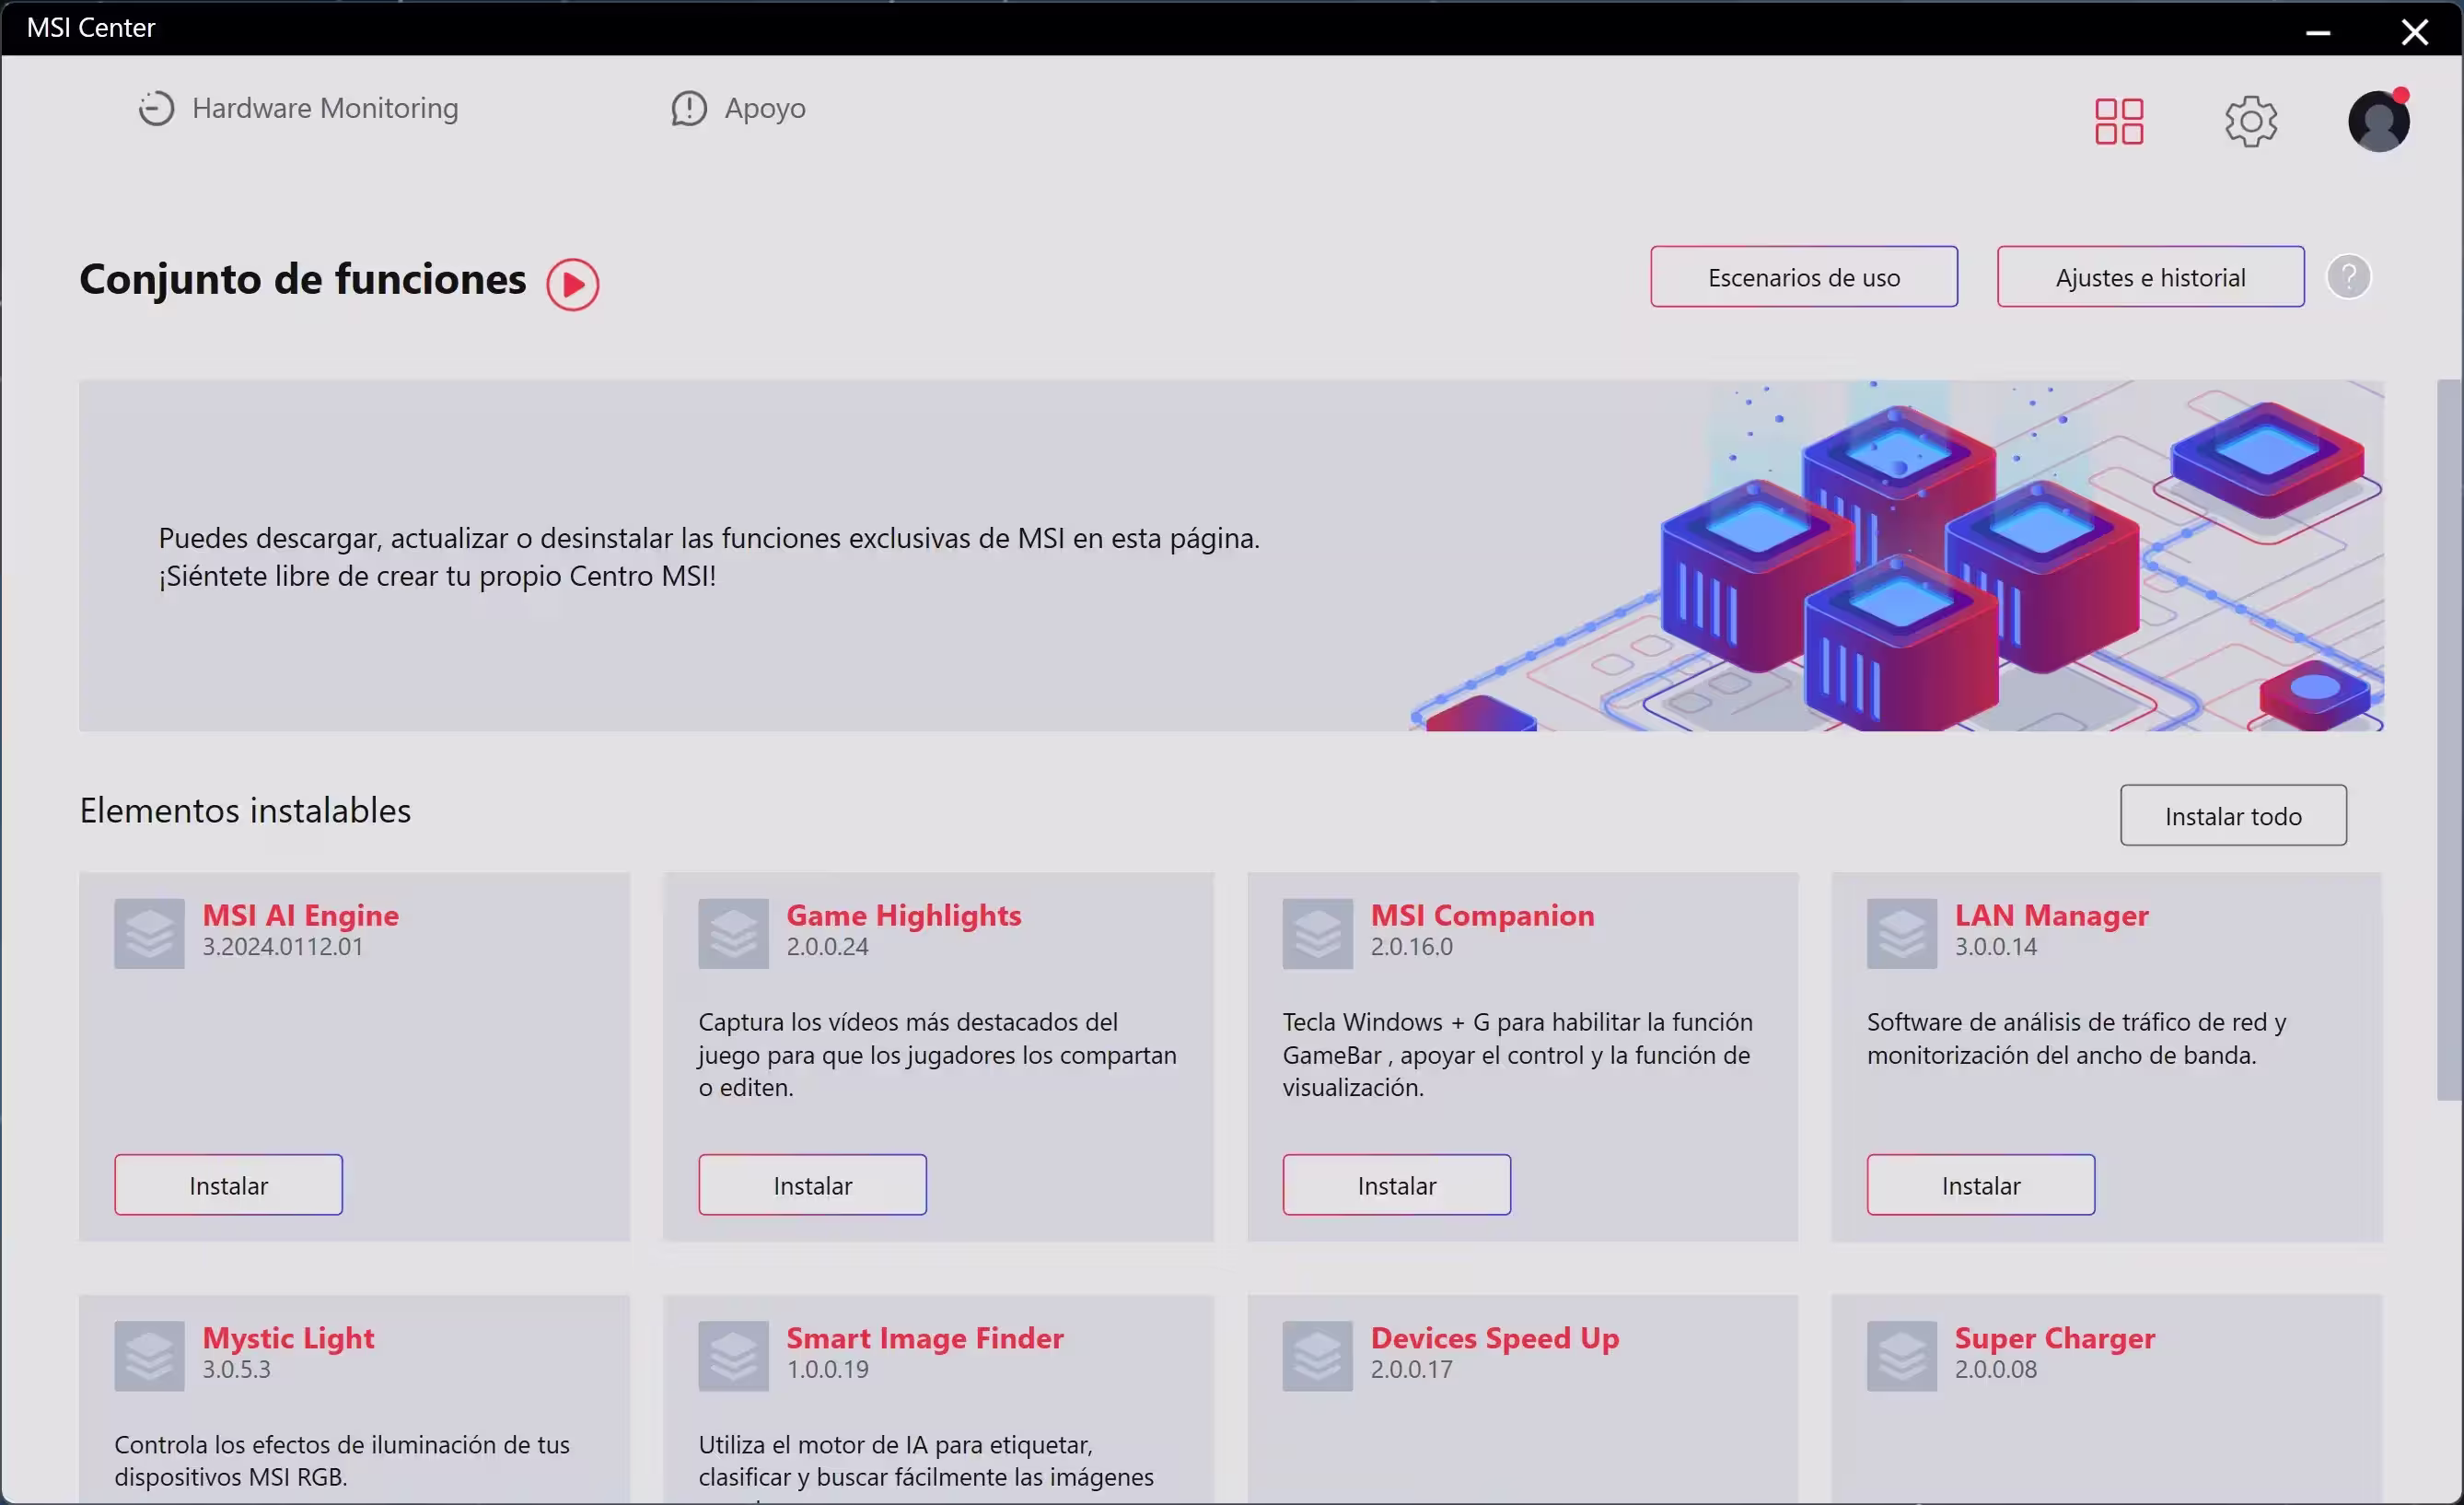Click version text 2.0.0.08

(1995, 1370)
